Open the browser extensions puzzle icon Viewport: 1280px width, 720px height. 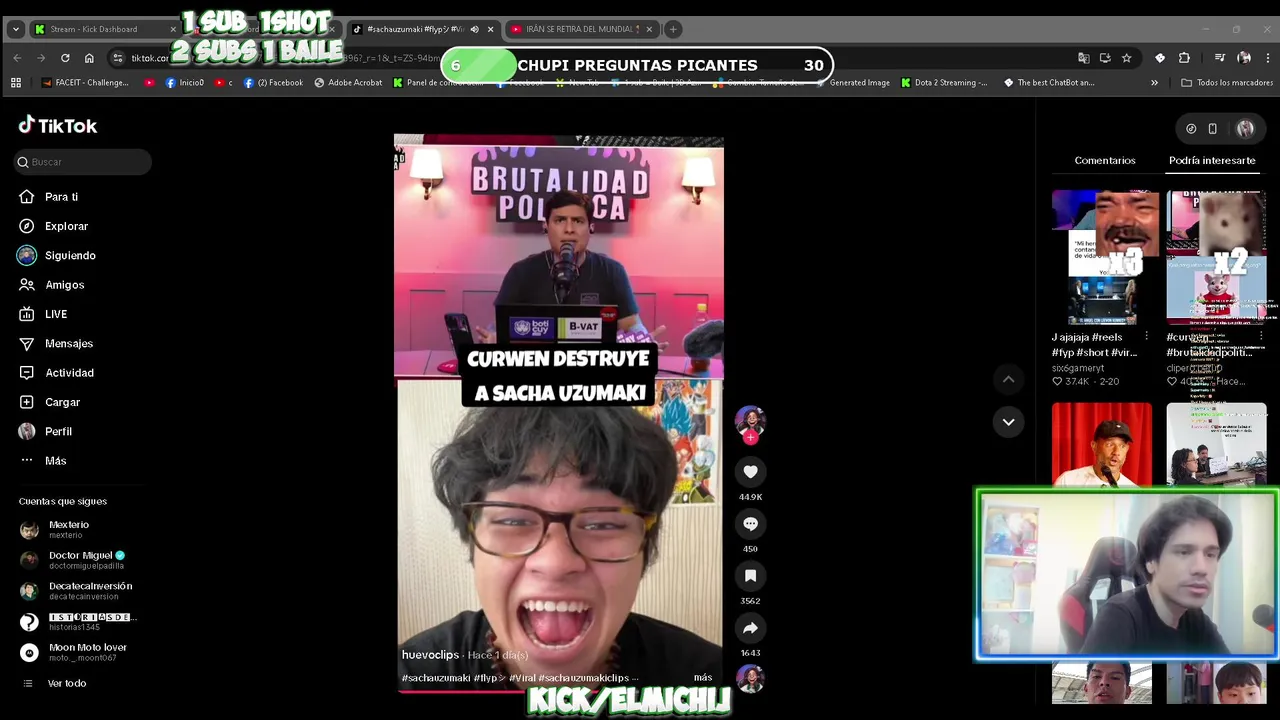(1184, 58)
